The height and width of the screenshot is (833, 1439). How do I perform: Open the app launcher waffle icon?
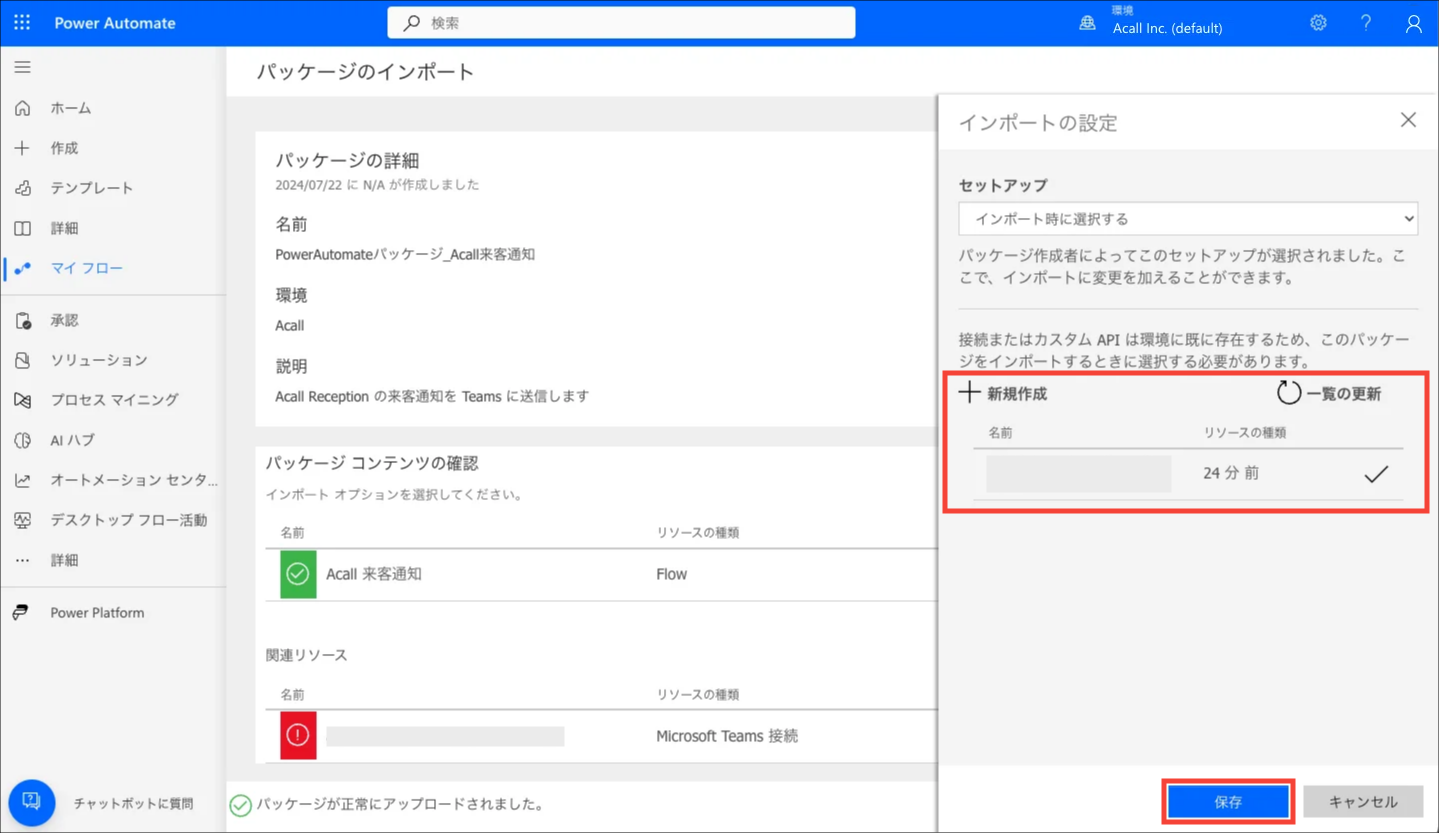[x=22, y=22]
